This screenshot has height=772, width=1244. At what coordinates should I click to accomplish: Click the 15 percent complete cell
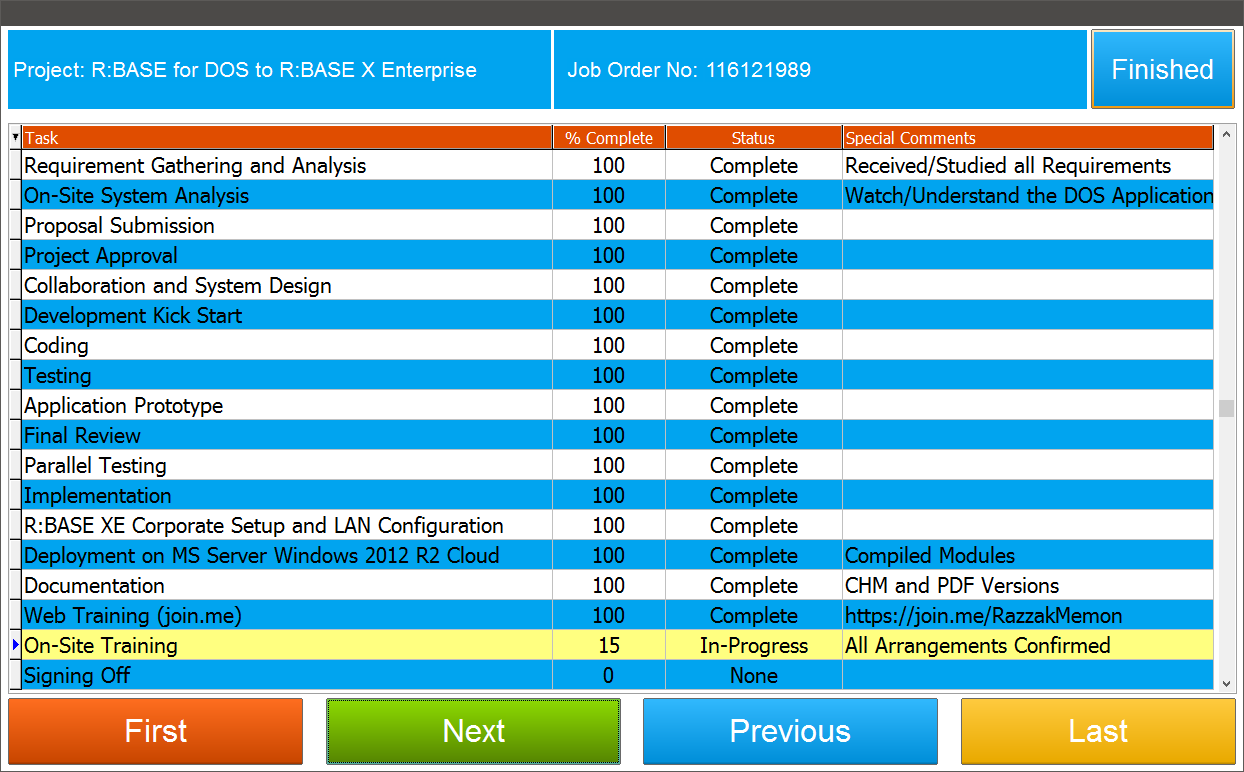609,646
